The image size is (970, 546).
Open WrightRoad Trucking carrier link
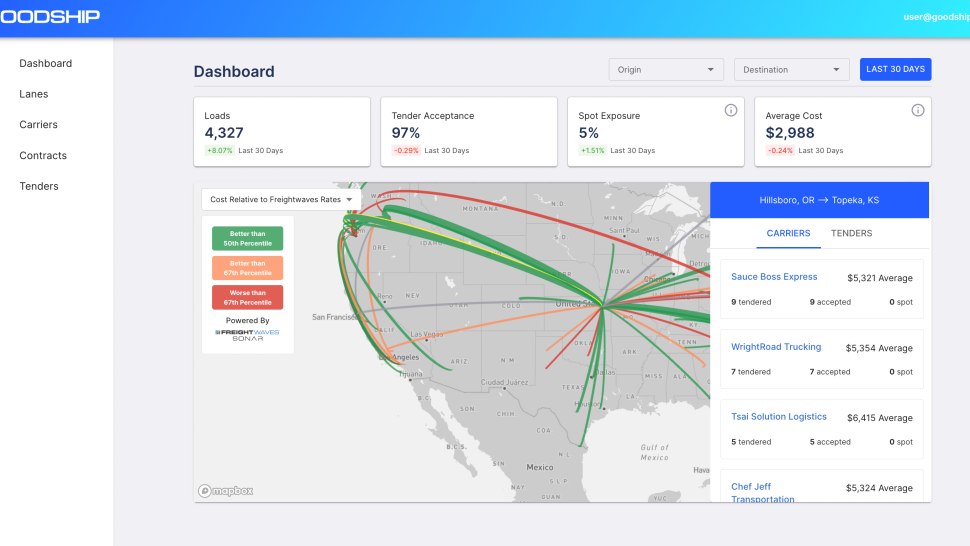(776, 347)
